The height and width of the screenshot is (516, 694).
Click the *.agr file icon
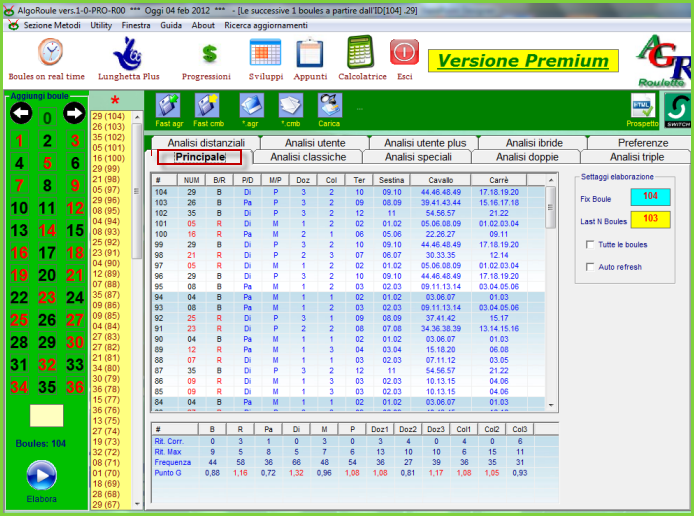pos(251,106)
